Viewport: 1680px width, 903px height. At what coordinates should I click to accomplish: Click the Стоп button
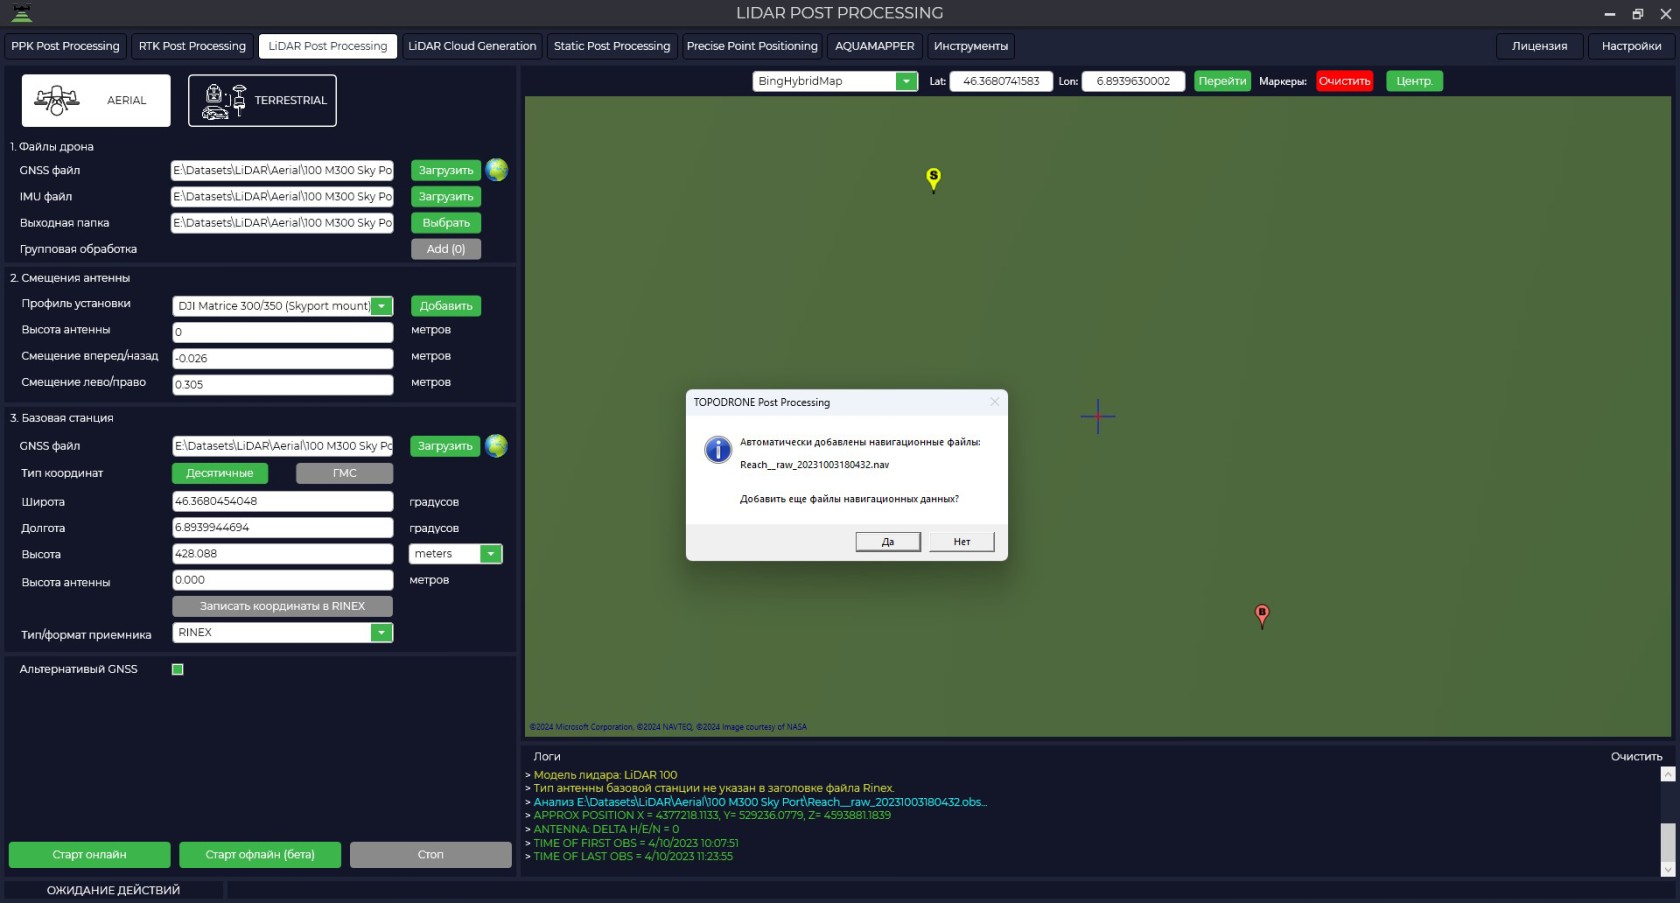430,855
